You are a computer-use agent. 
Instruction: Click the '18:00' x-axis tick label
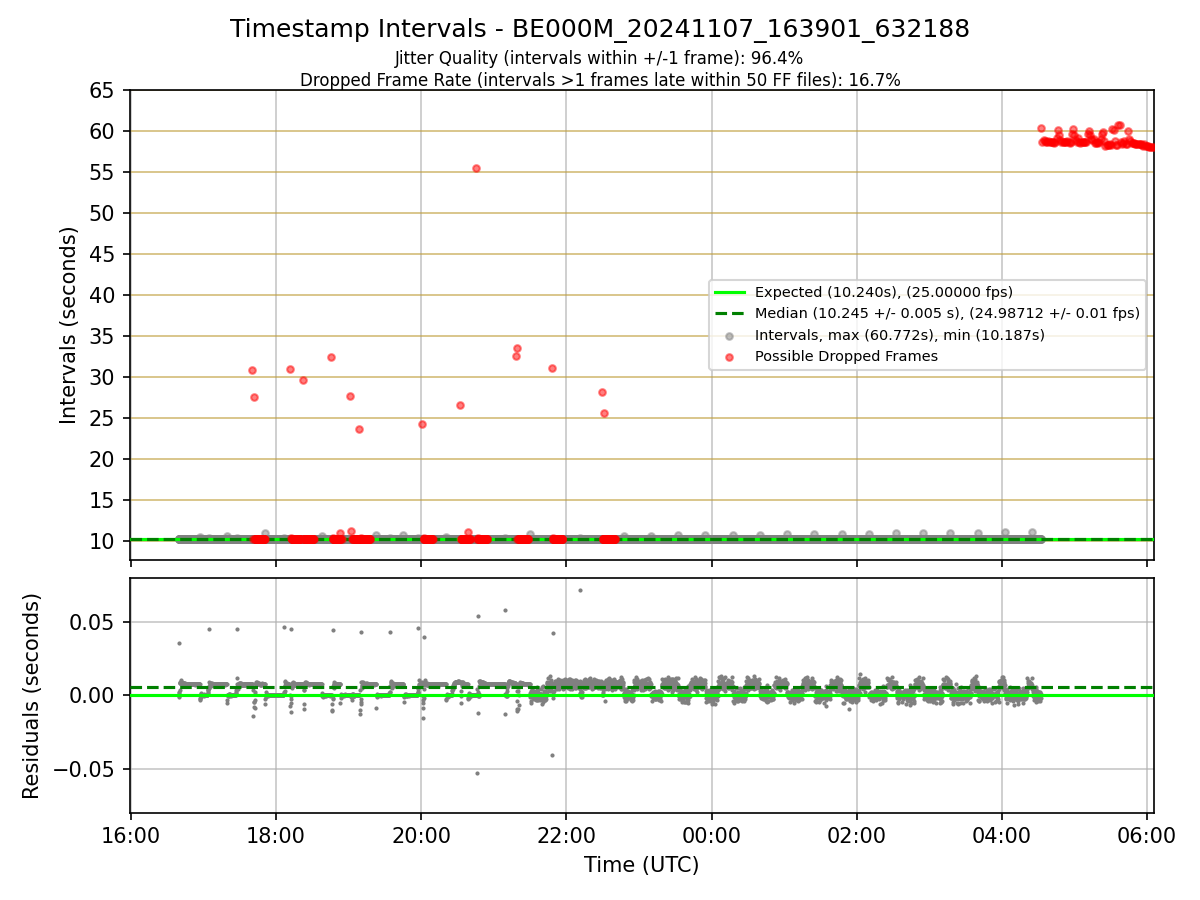point(275,834)
